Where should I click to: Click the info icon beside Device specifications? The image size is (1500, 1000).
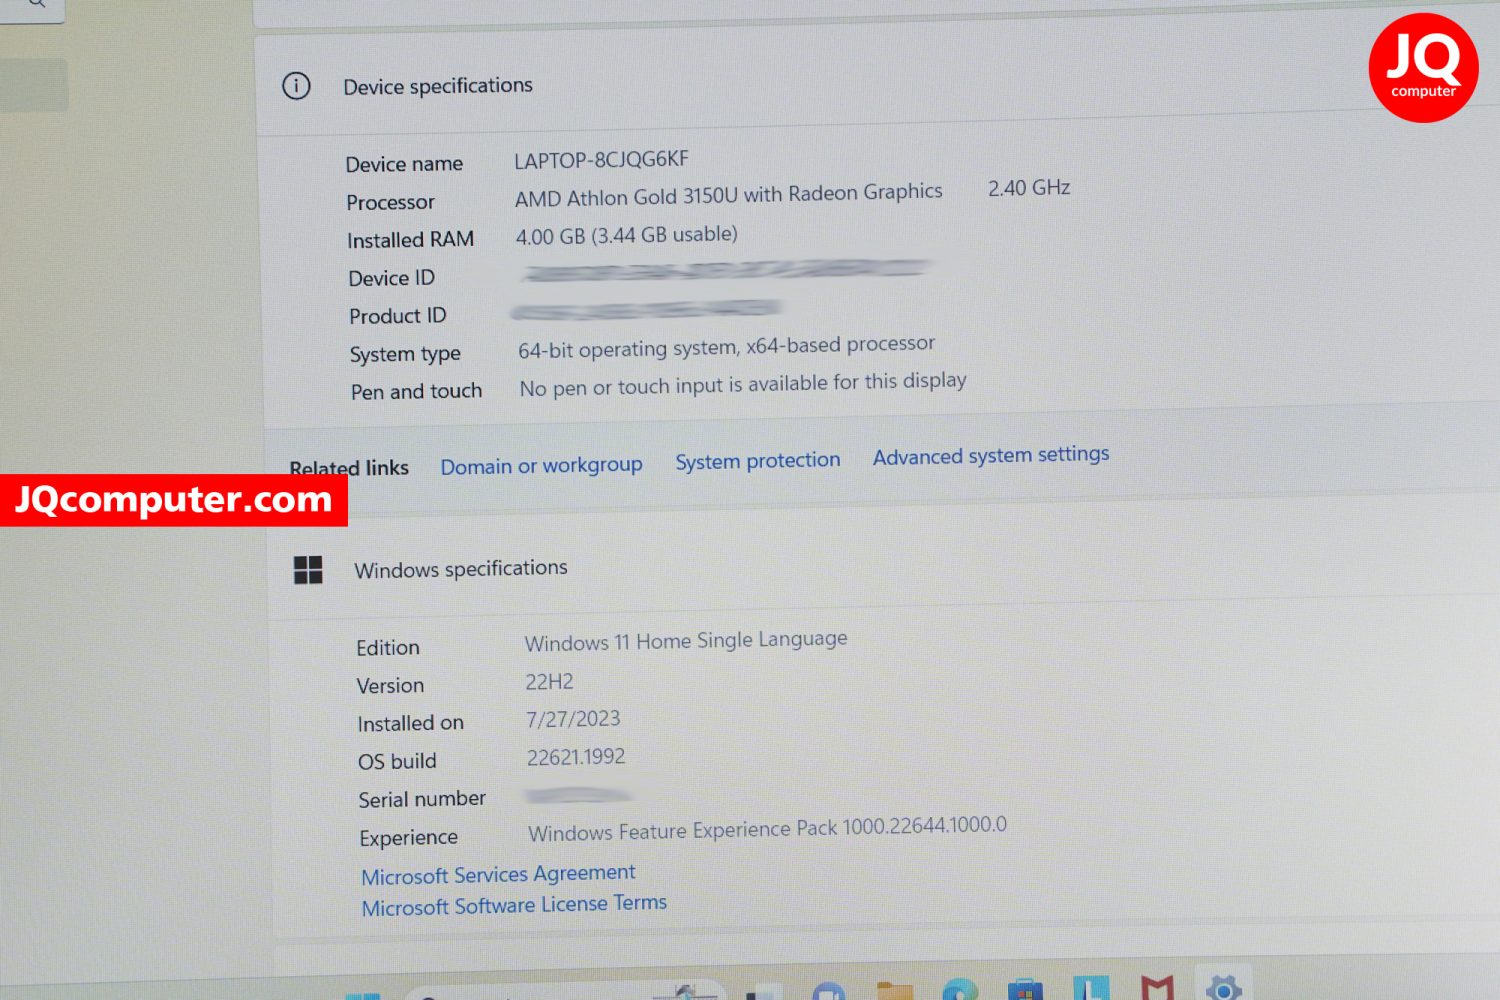coord(296,86)
